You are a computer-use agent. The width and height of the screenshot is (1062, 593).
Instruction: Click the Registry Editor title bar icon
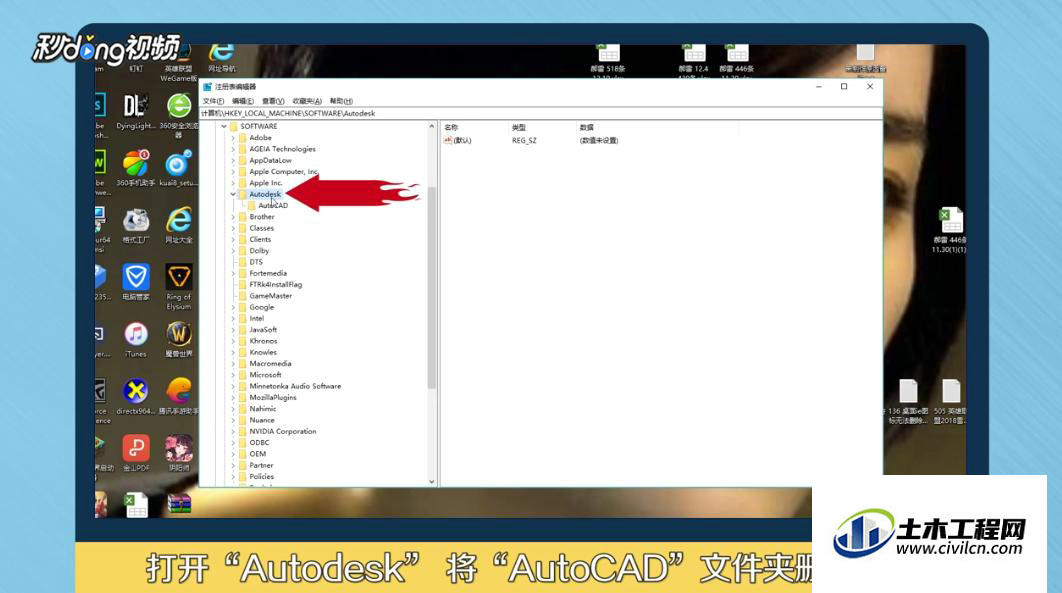coord(207,87)
